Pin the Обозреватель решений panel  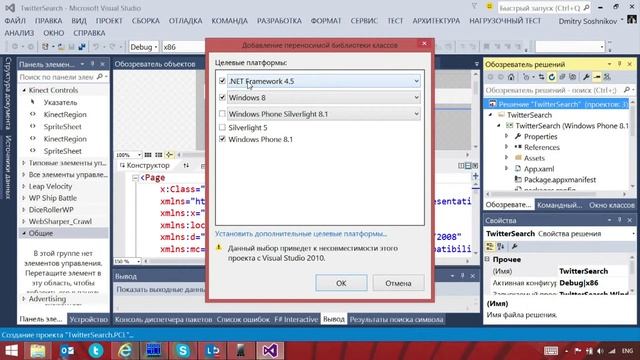click(620, 64)
